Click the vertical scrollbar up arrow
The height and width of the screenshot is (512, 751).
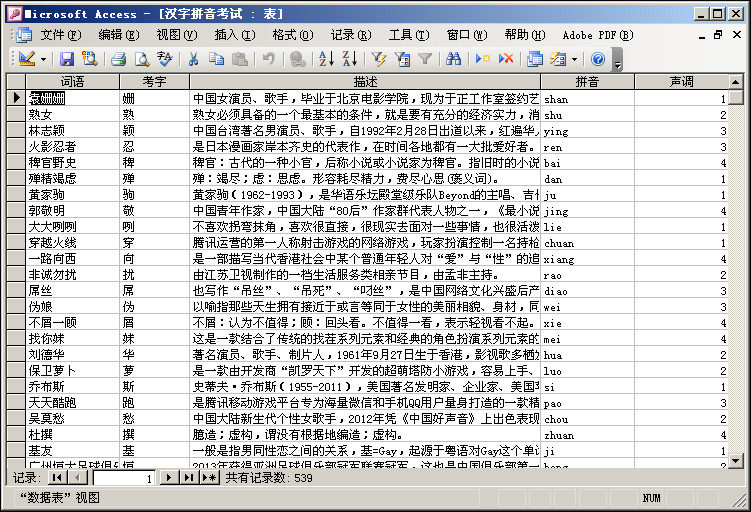736,82
